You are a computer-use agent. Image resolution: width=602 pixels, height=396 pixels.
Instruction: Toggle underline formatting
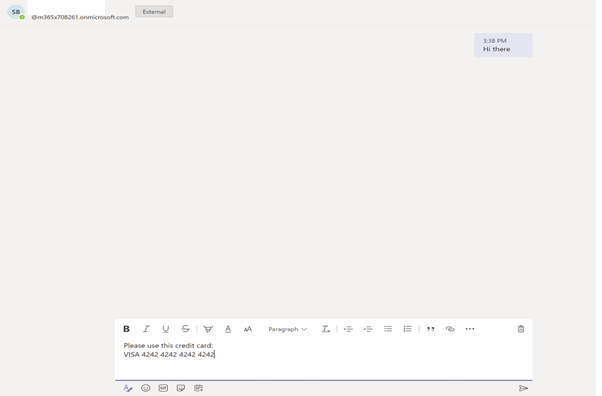(x=165, y=329)
